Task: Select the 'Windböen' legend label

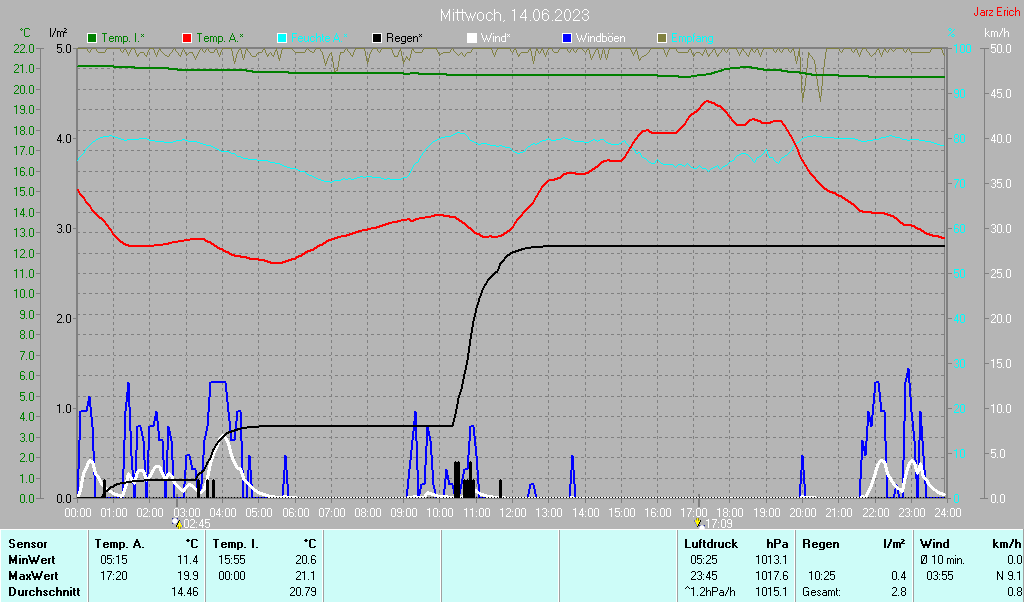Action: tap(600, 39)
